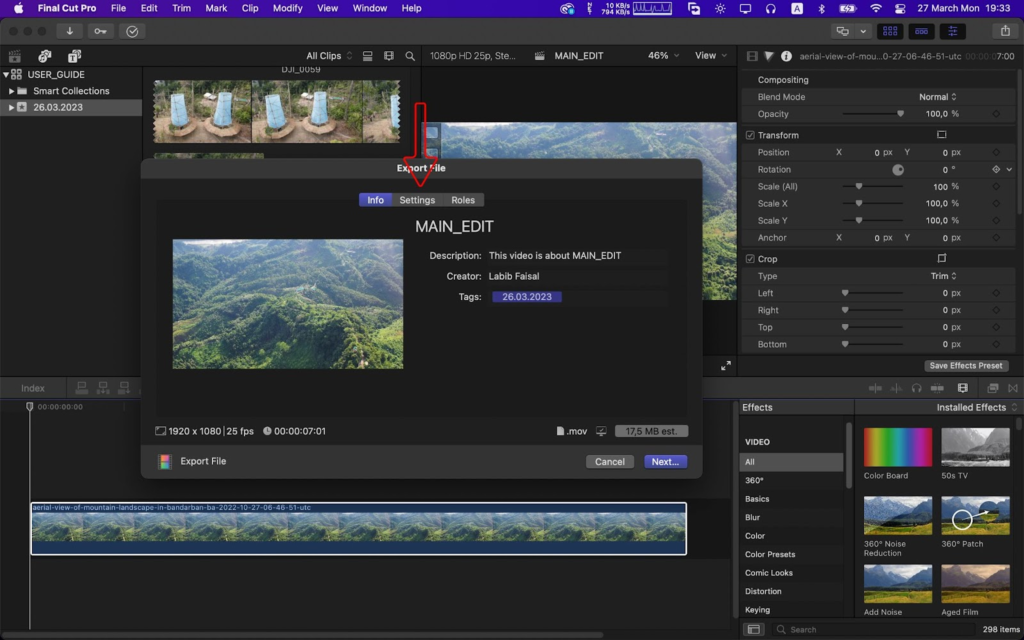Open the View options dropdown
The image size is (1024, 640).
pyautogui.click(x=711, y=56)
